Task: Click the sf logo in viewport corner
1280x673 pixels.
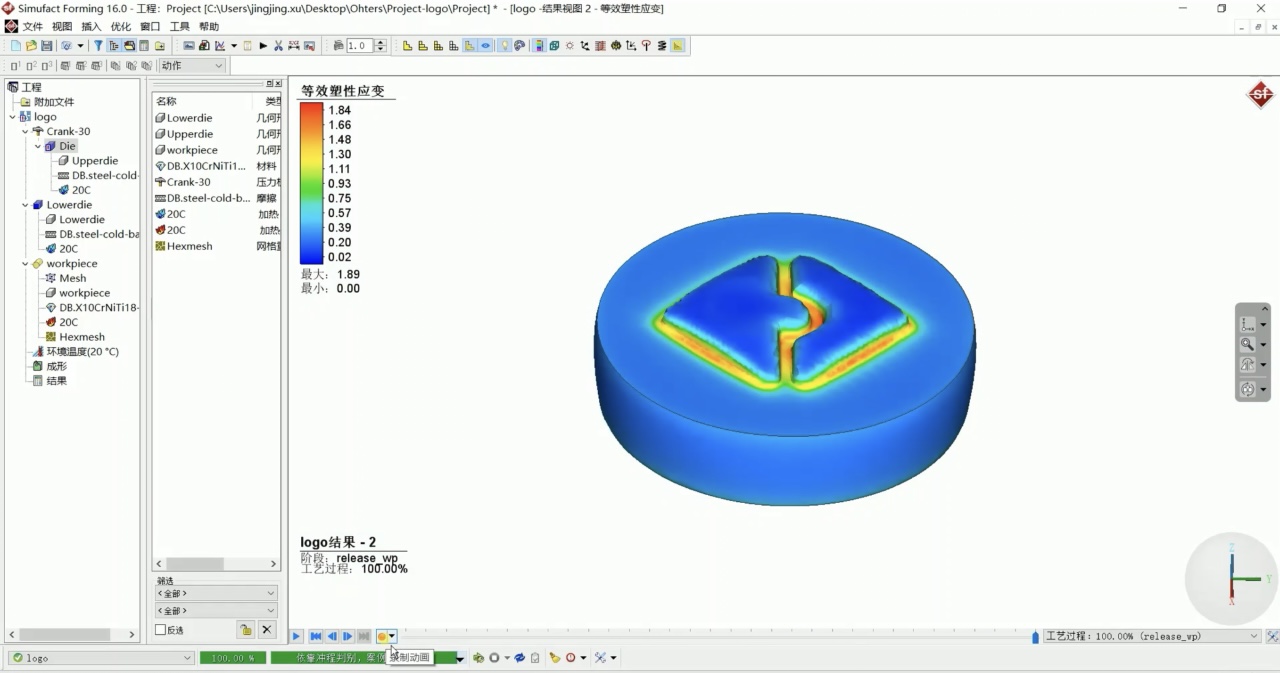Action: [1260, 96]
